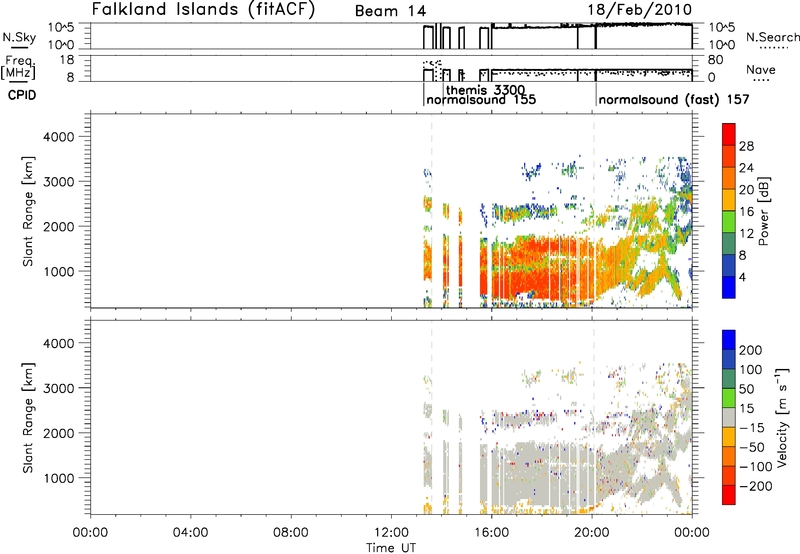Click the '4000' tick on the power panel
800x554 pixels.
58,137
